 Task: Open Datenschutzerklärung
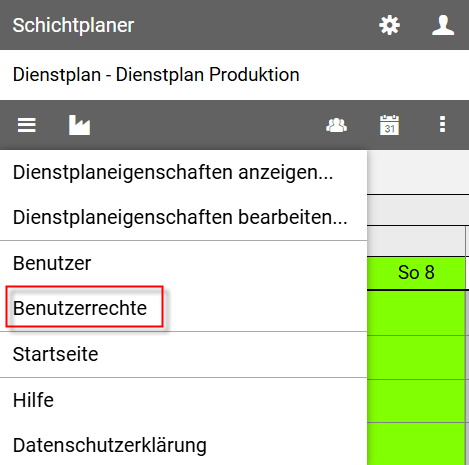(x=183, y=445)
